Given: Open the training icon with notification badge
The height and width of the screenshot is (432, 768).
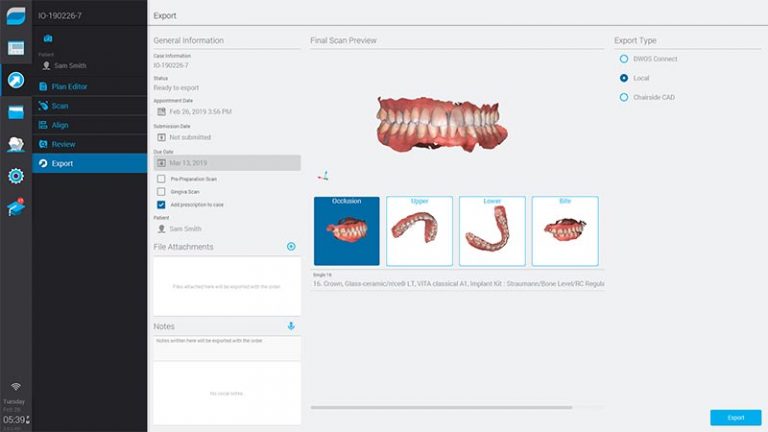Looking at the screenshot, I should pyautogui.click(x=16, y=208).
